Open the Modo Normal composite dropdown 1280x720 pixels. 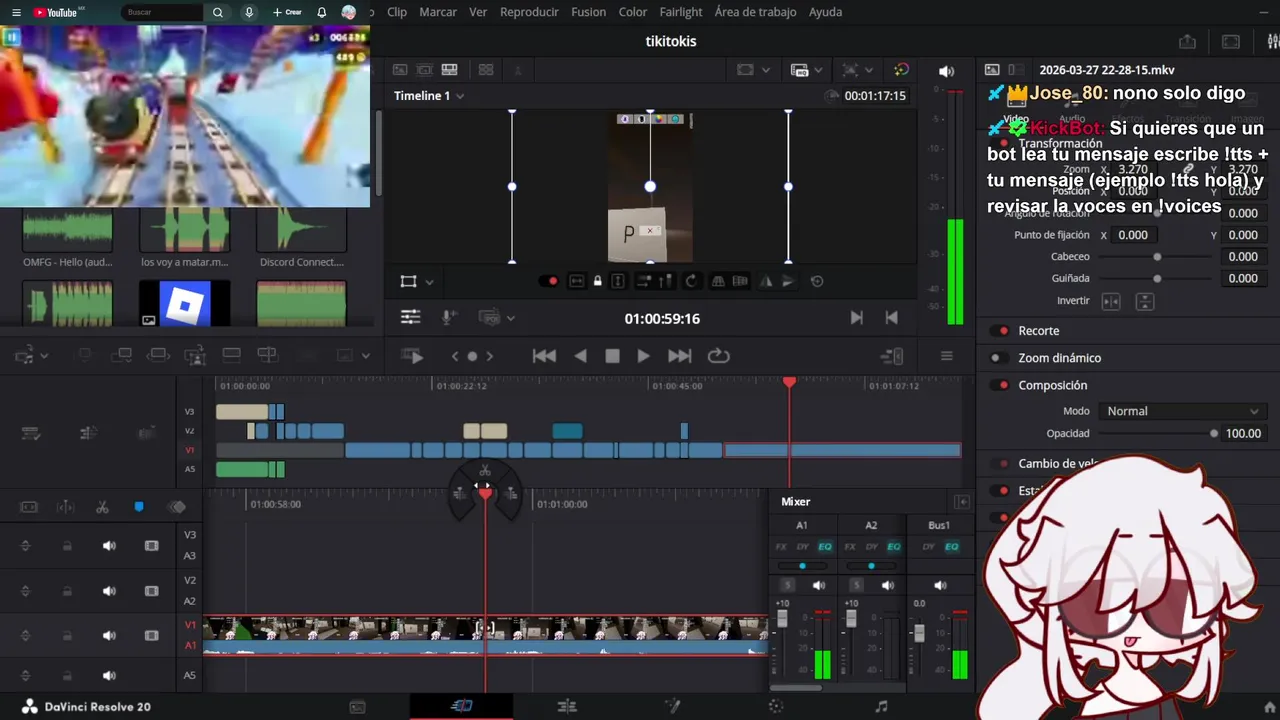(1182, 411)
